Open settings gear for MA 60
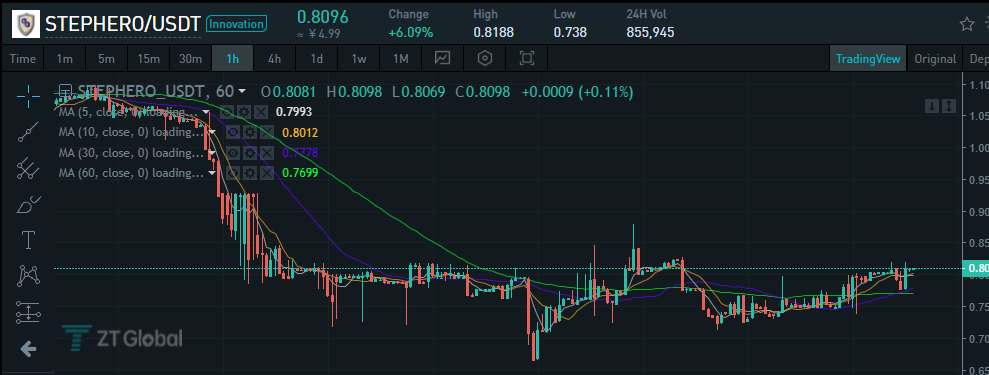Image resolution: width=989 pixels, height=375 pixels. (x=251, y=173)
